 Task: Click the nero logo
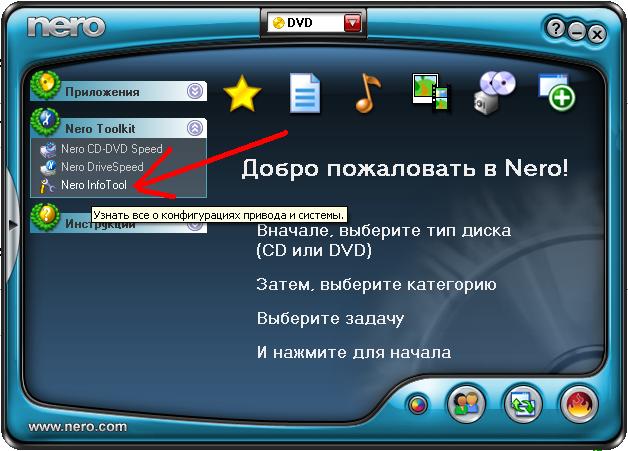click(66, 27)
